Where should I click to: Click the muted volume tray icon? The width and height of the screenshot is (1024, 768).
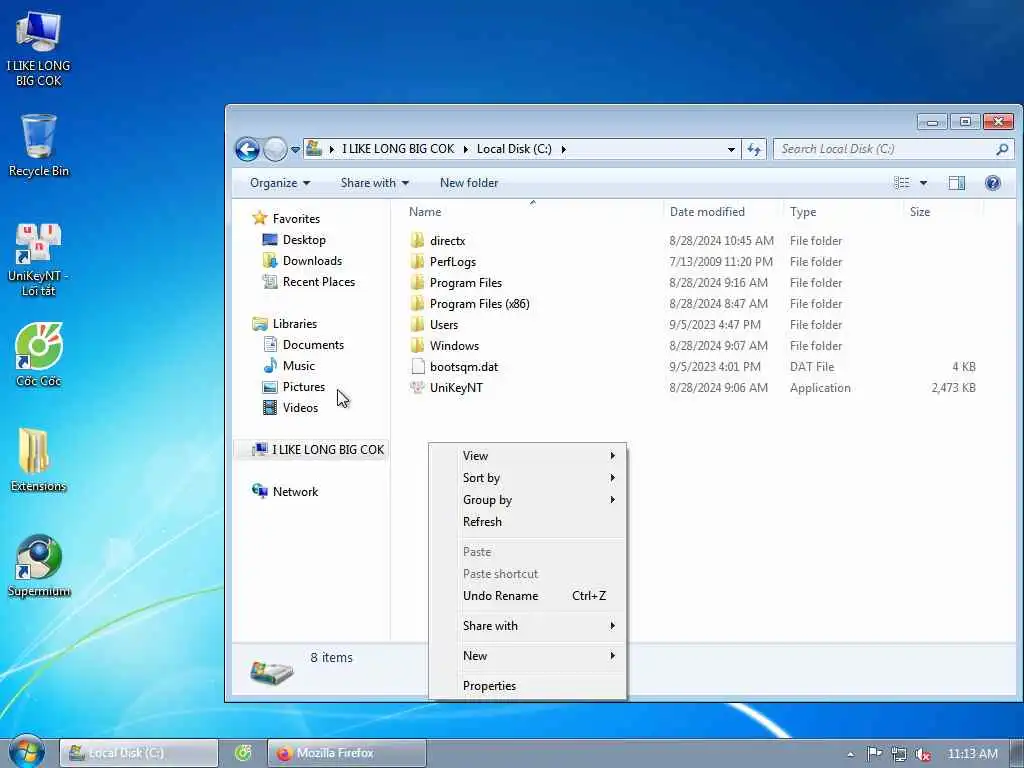(923, 754)
